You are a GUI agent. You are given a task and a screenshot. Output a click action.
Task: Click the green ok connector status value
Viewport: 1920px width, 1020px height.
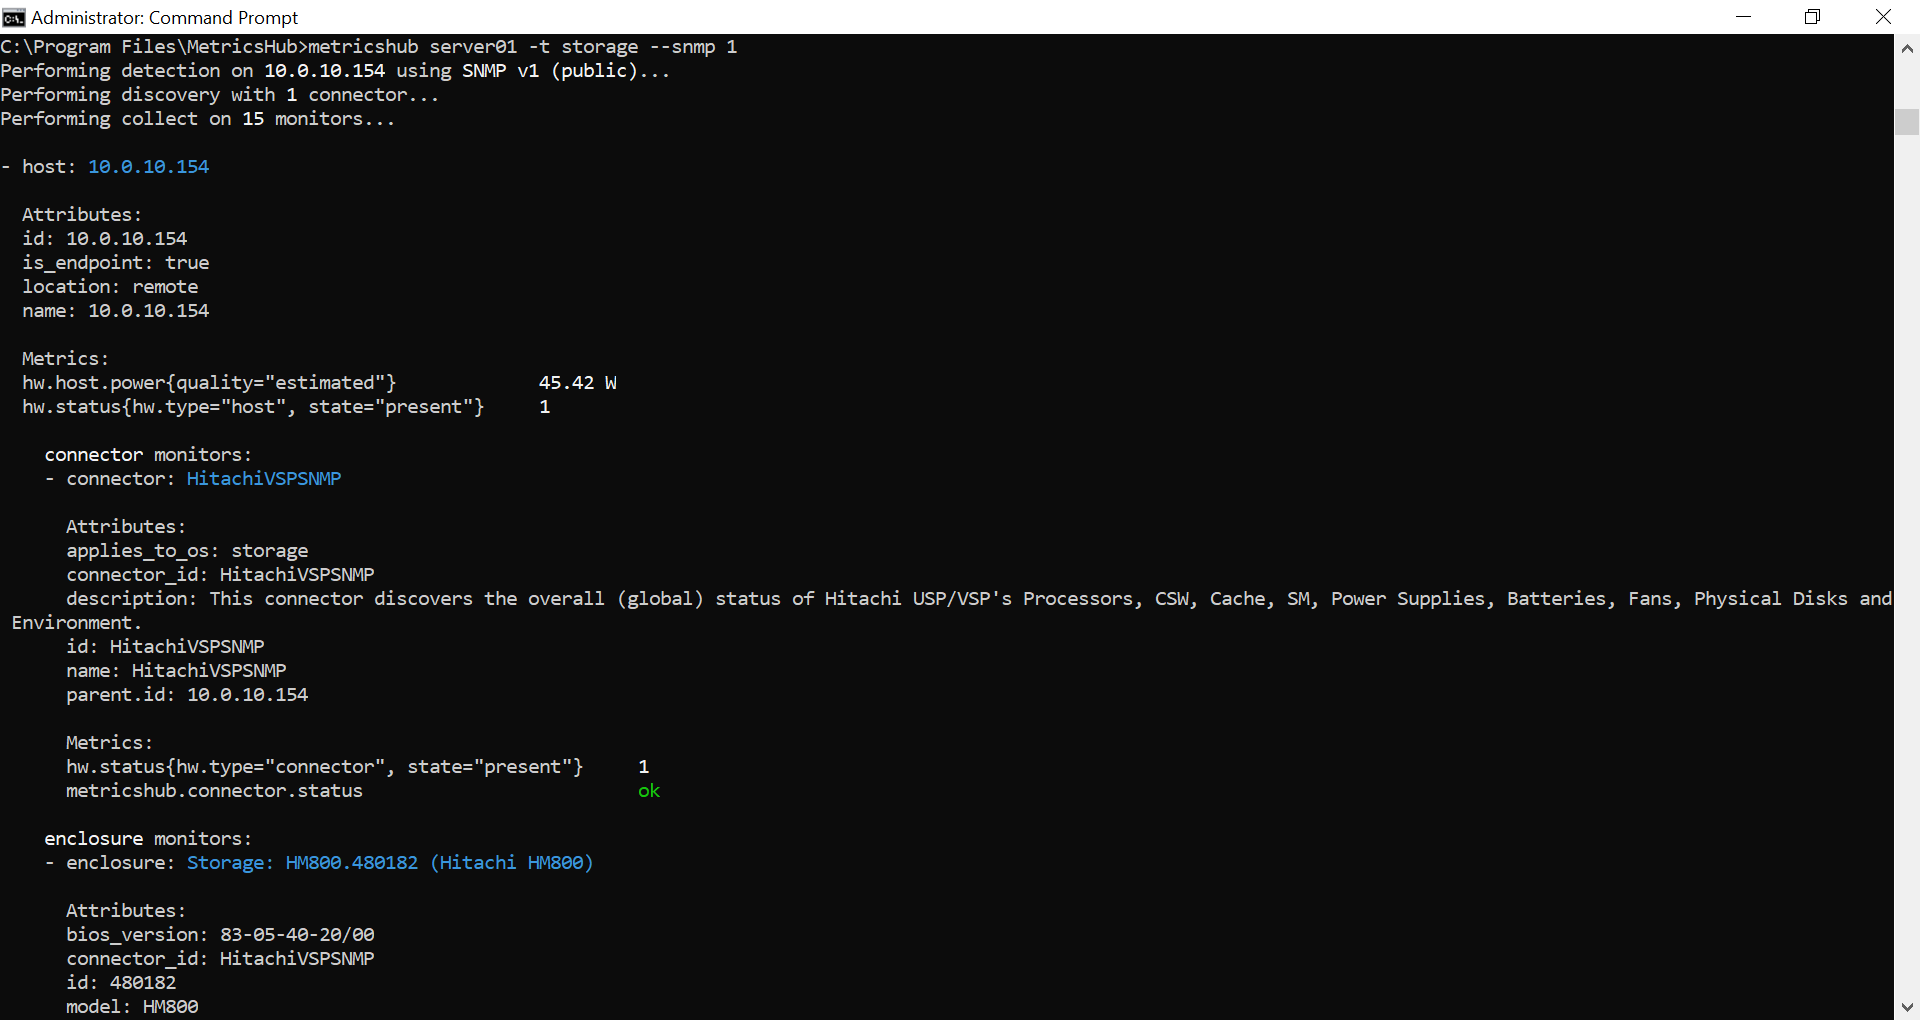[649, 791]
